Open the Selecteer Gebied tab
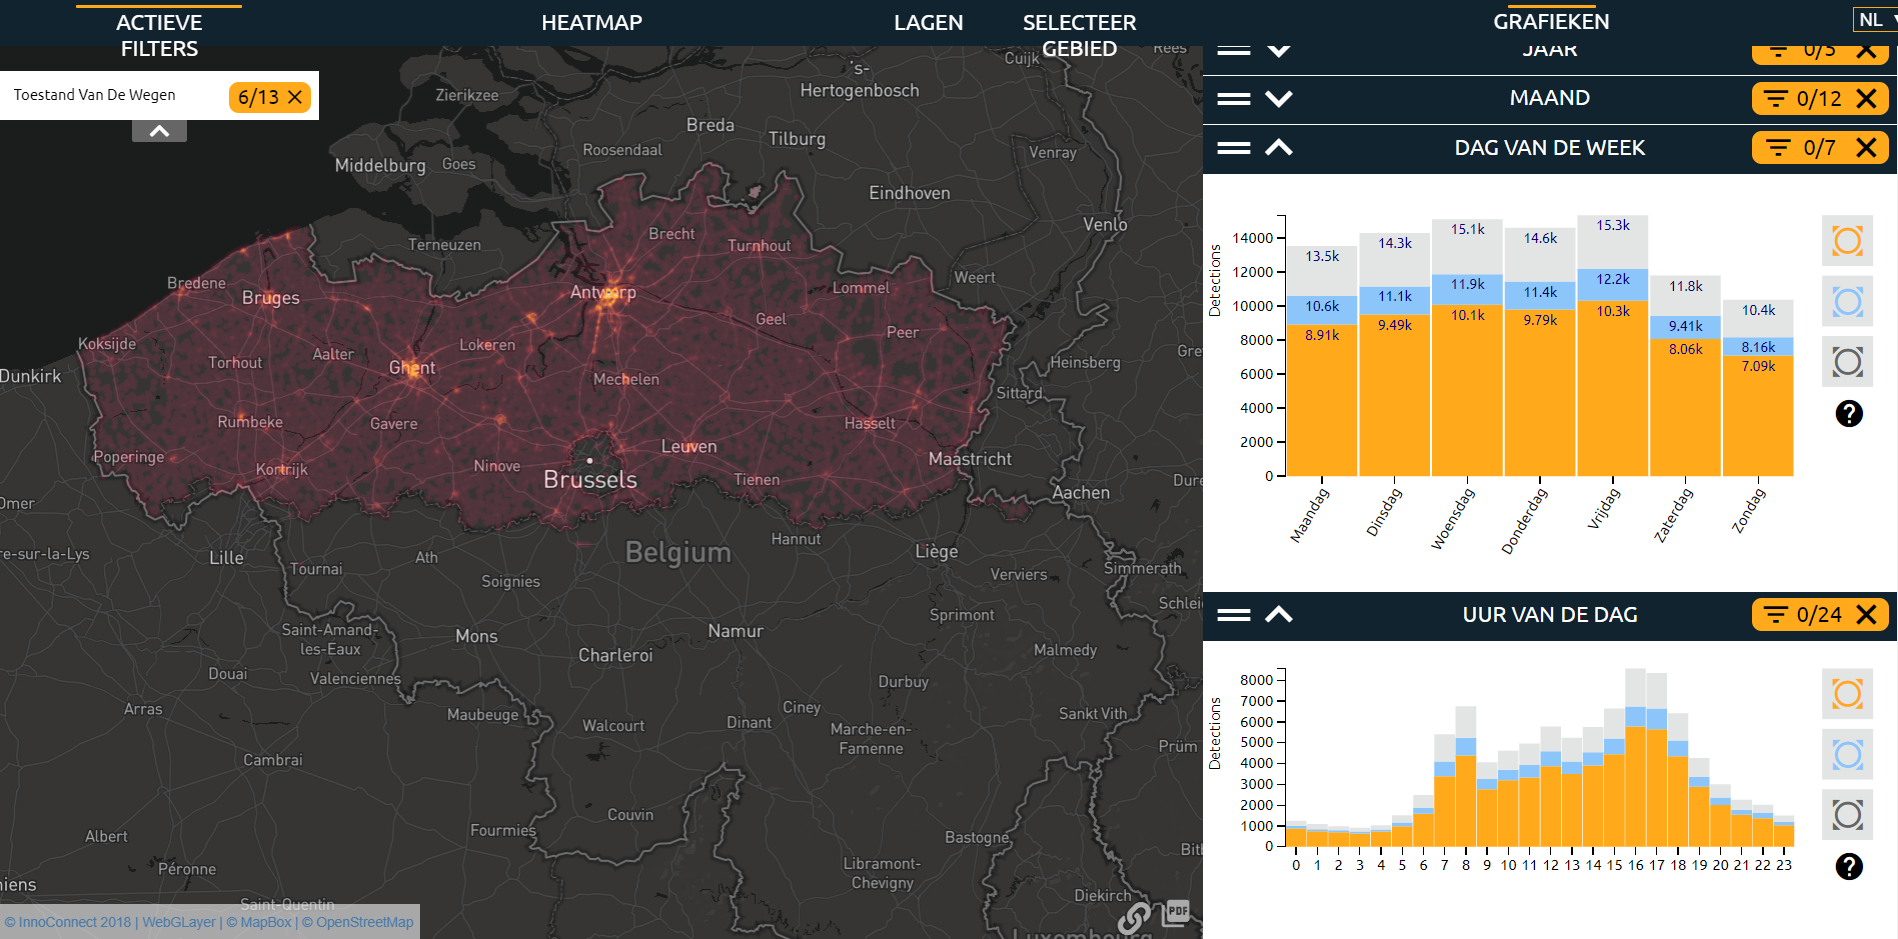The height and width of the screenshot is (939, 1898). 1079,35
